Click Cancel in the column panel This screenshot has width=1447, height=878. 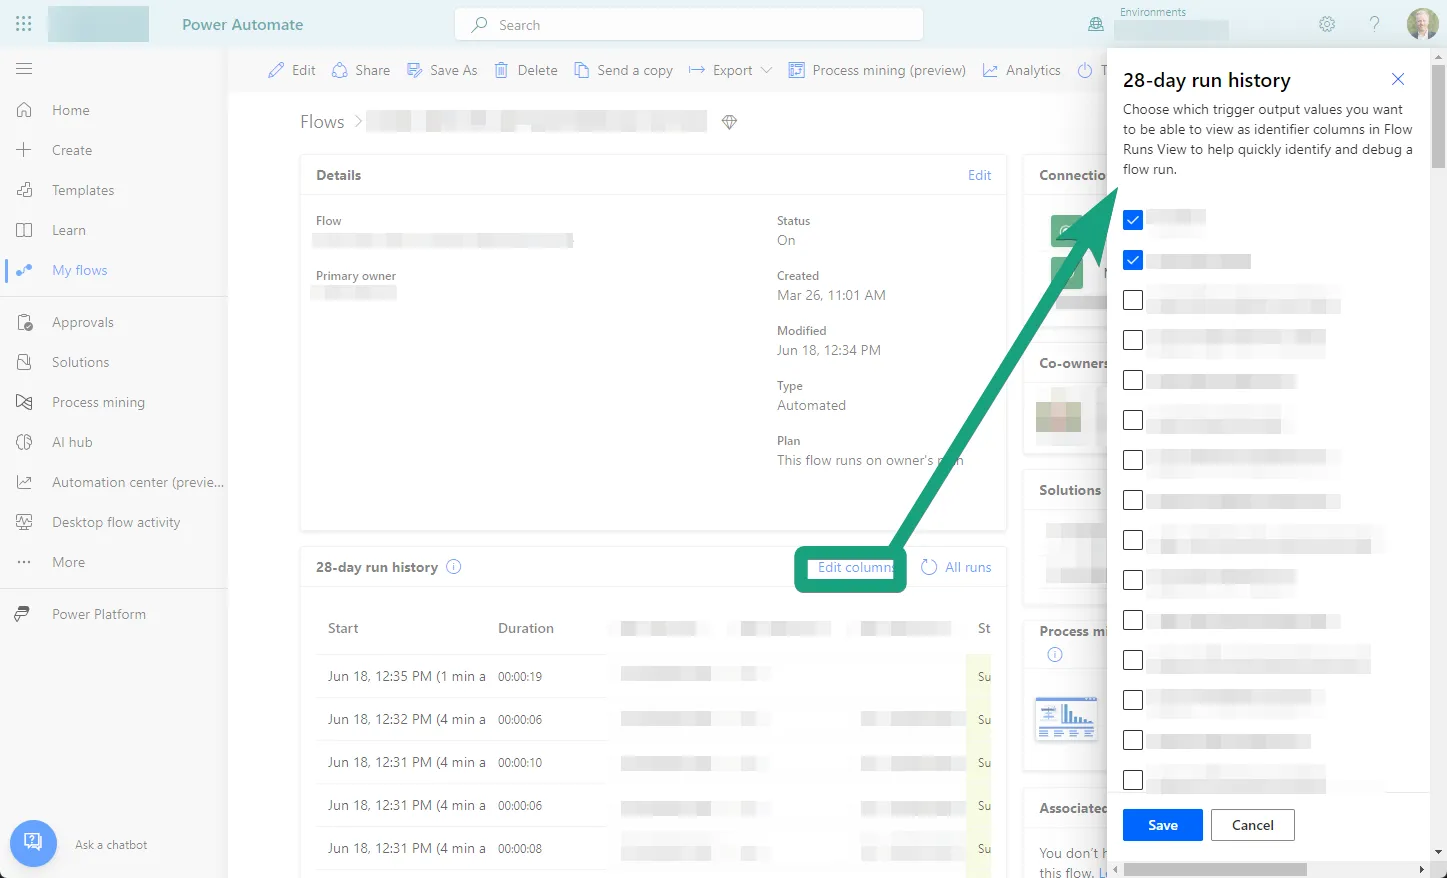[1253, 825]
